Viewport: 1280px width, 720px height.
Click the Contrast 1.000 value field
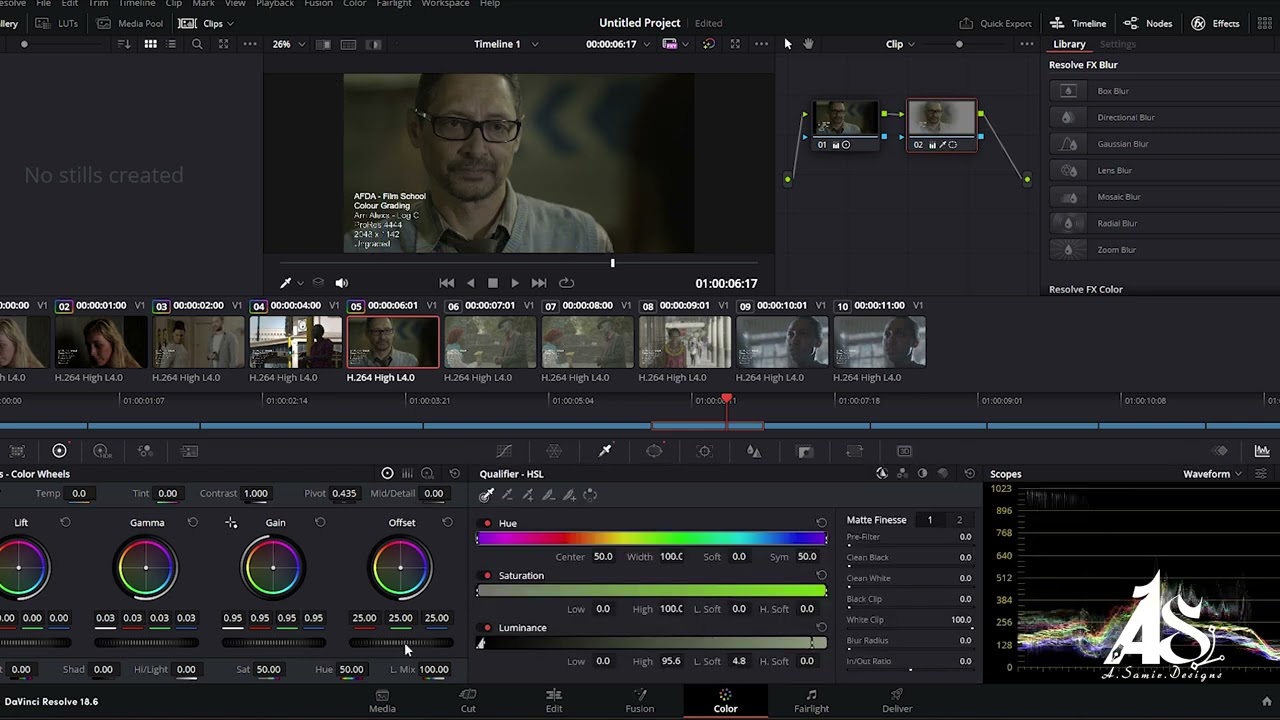(256, 493)
